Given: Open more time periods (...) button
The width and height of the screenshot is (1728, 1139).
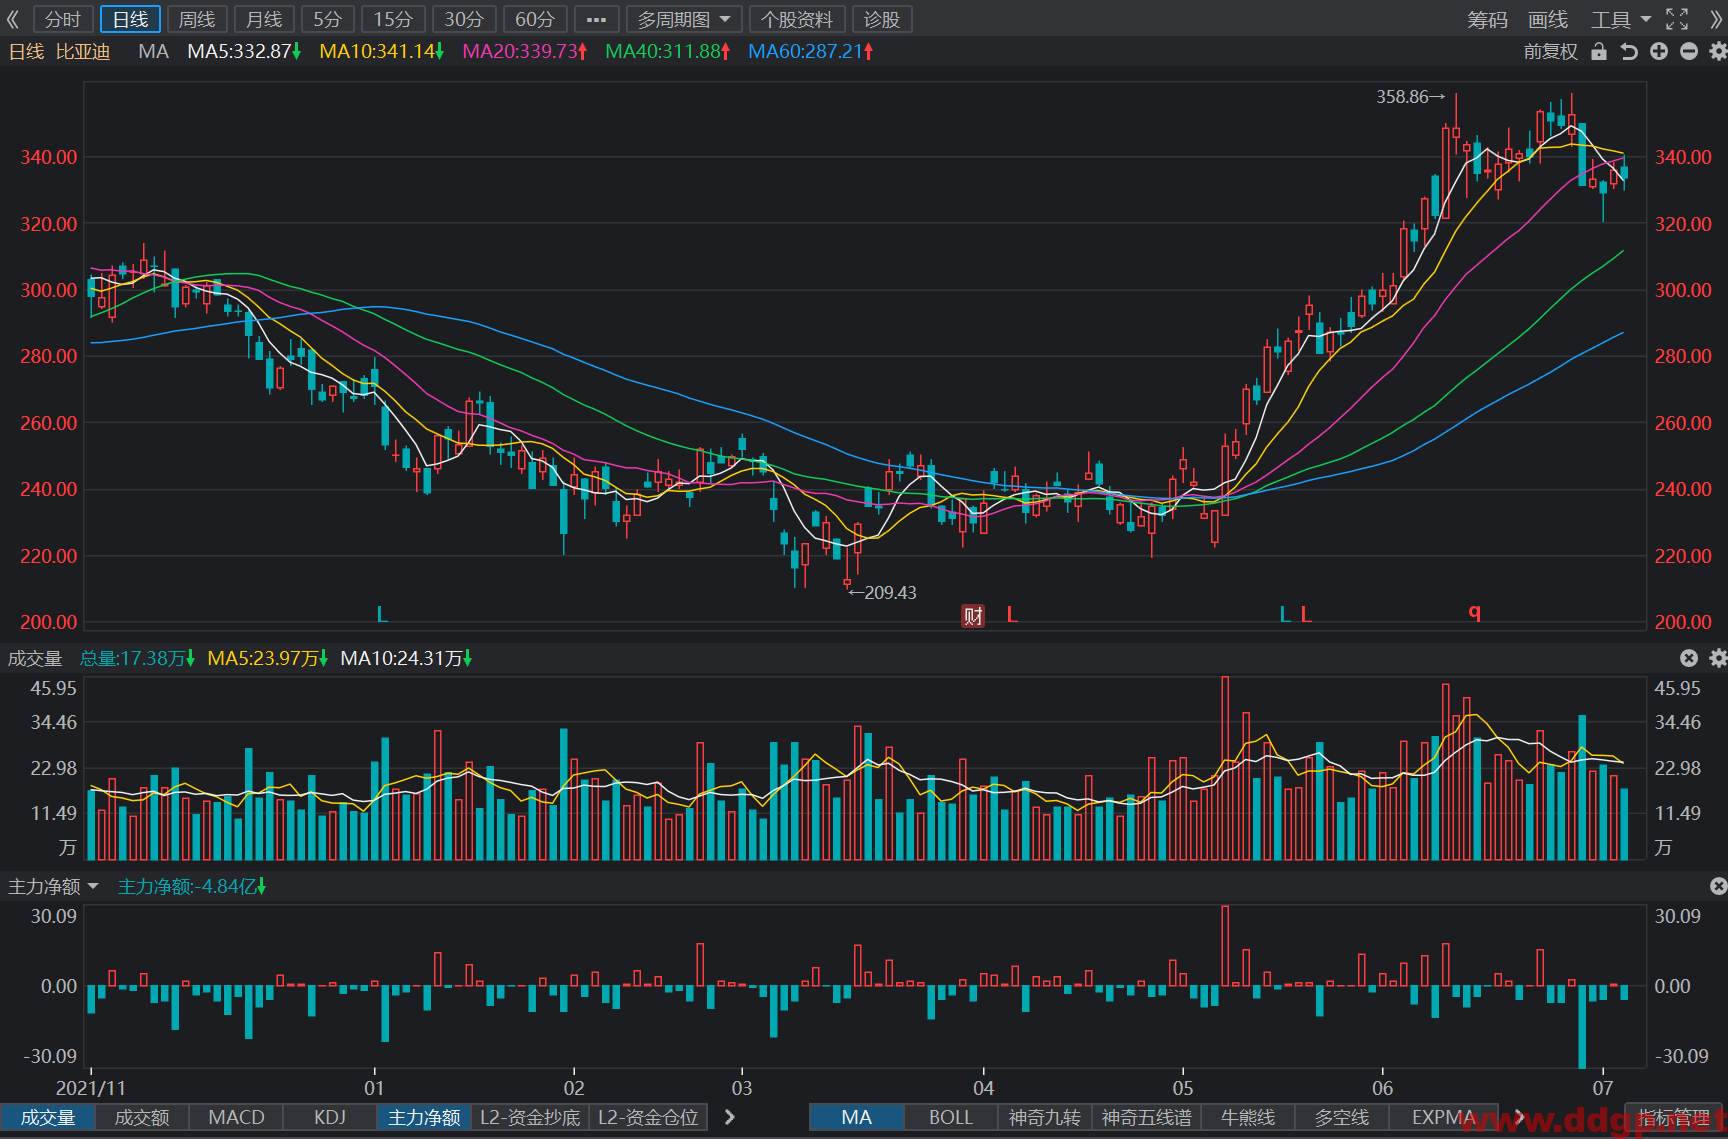Looking at the screenshot, I should pyautogui.click(x=596, y=19).
